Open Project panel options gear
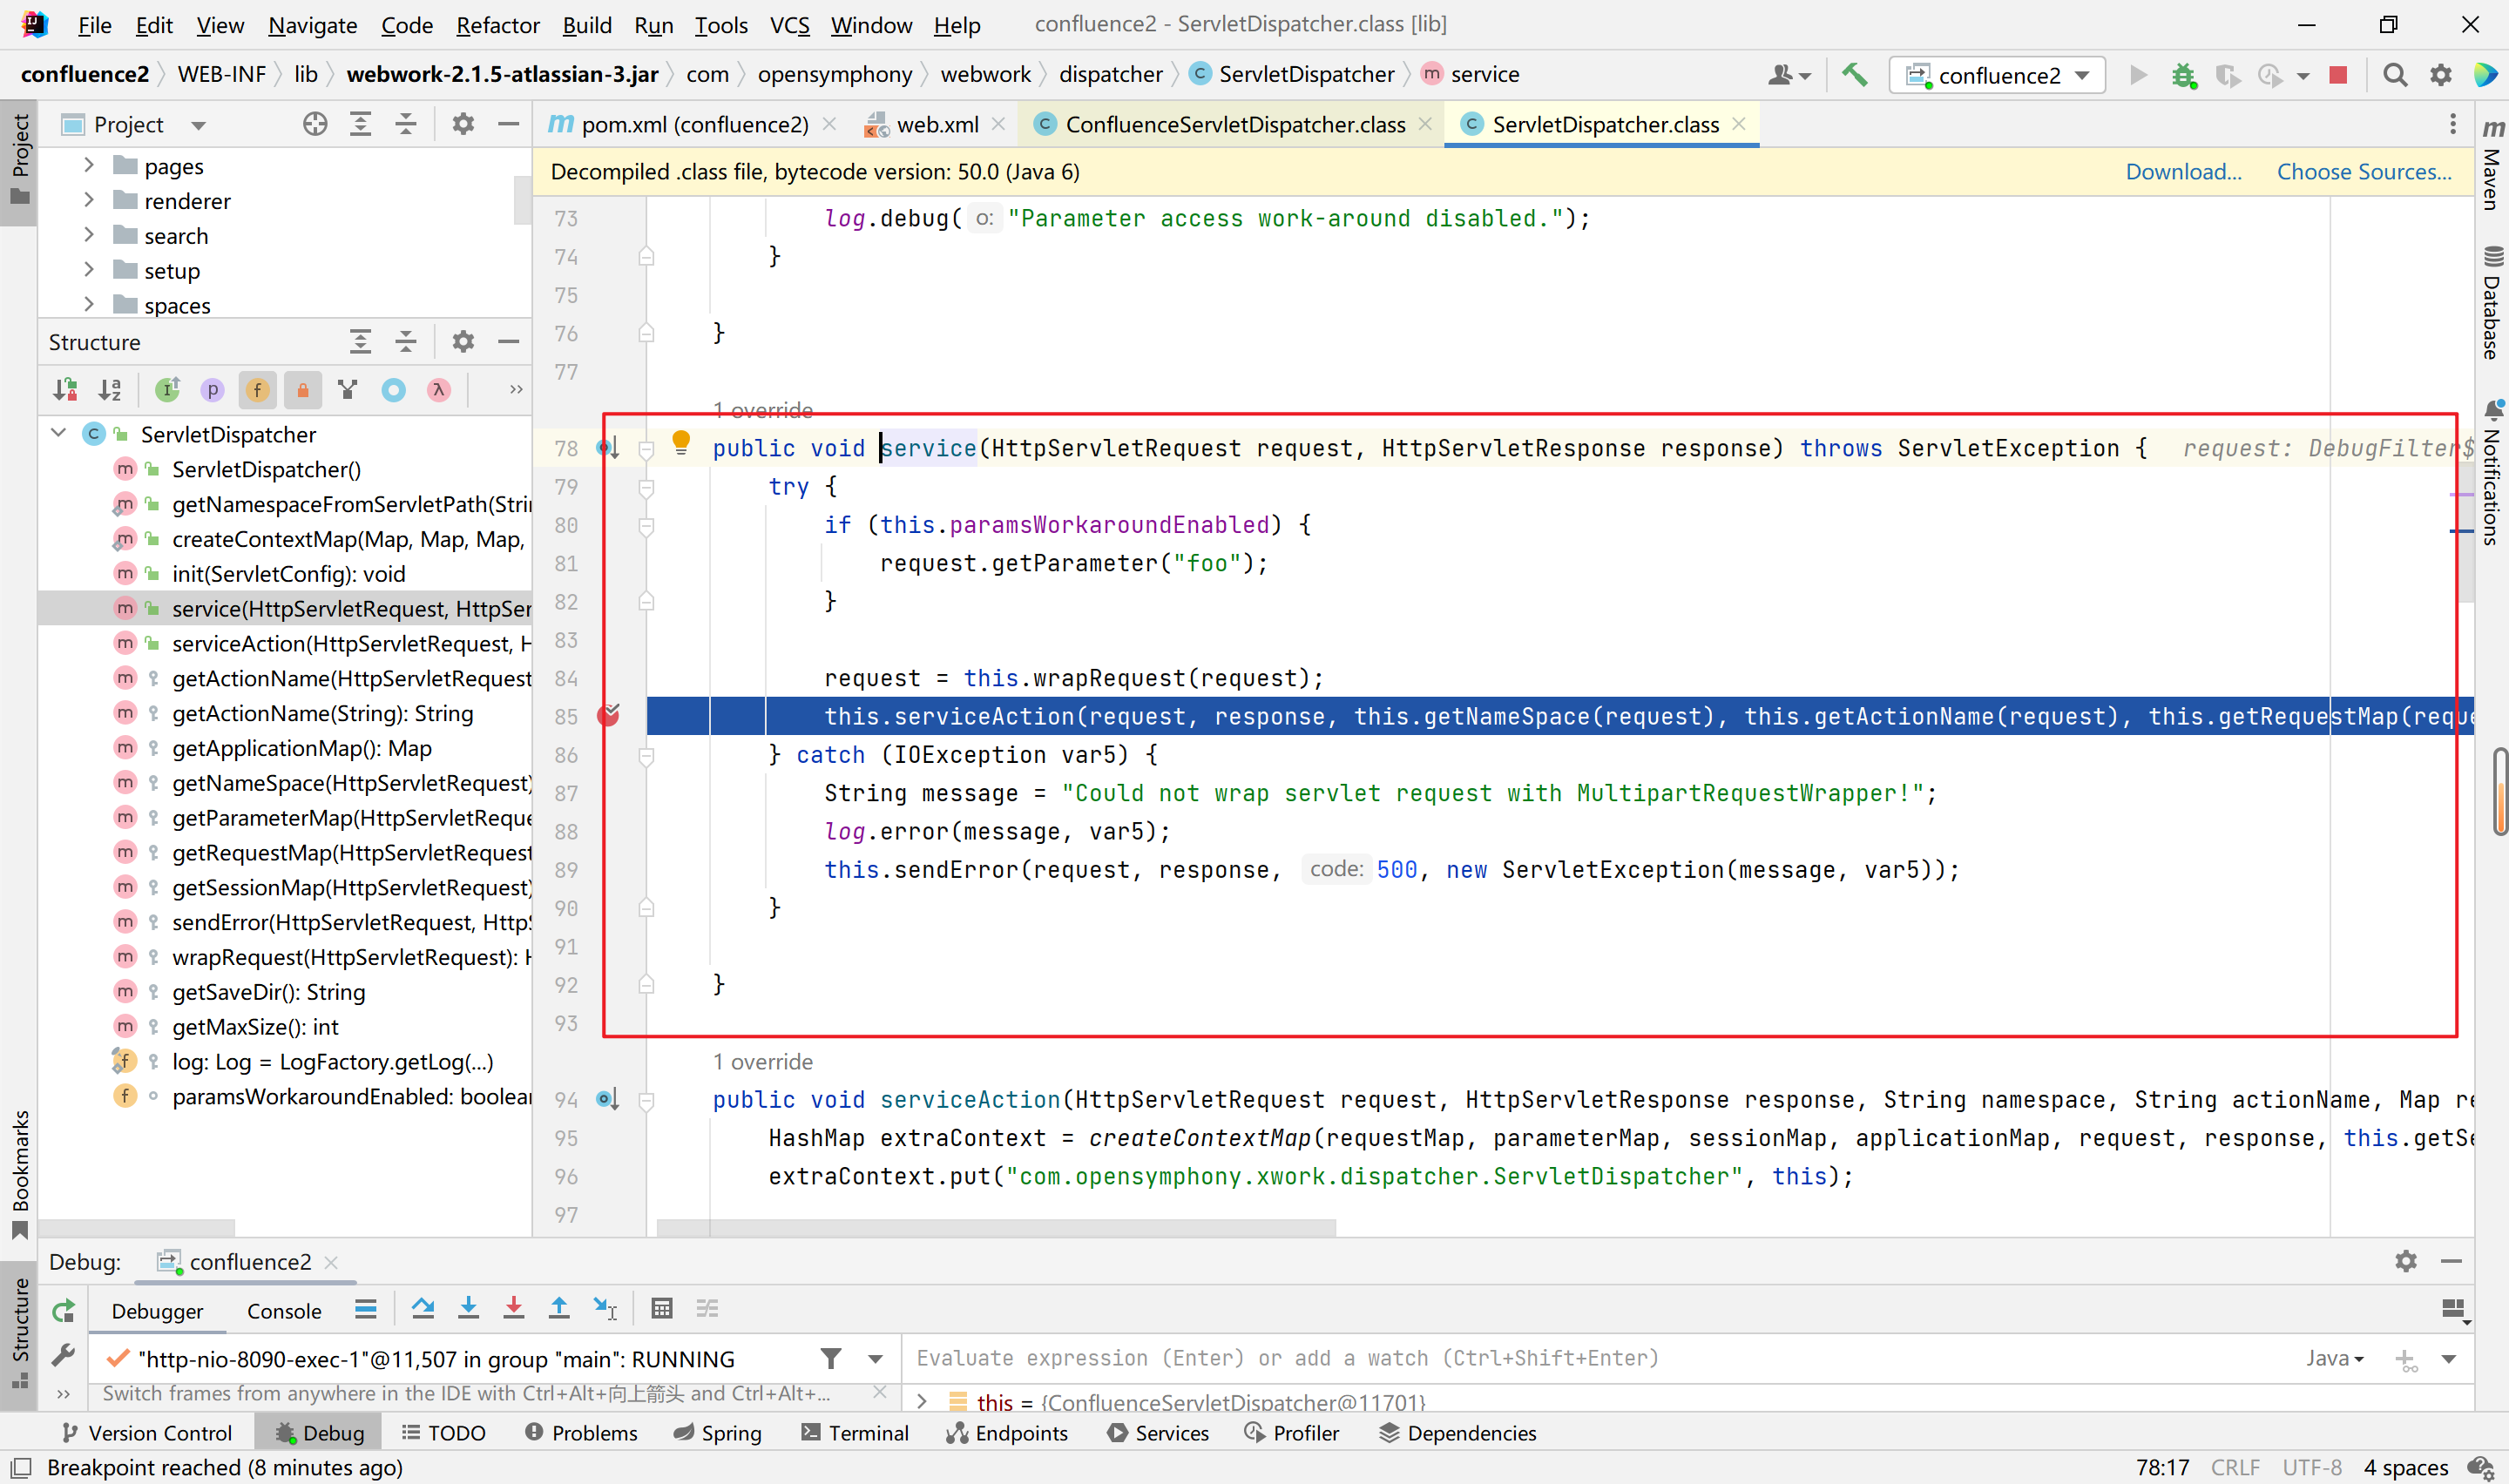This screenshot has height=1484, width=2509. click(462, 124)
